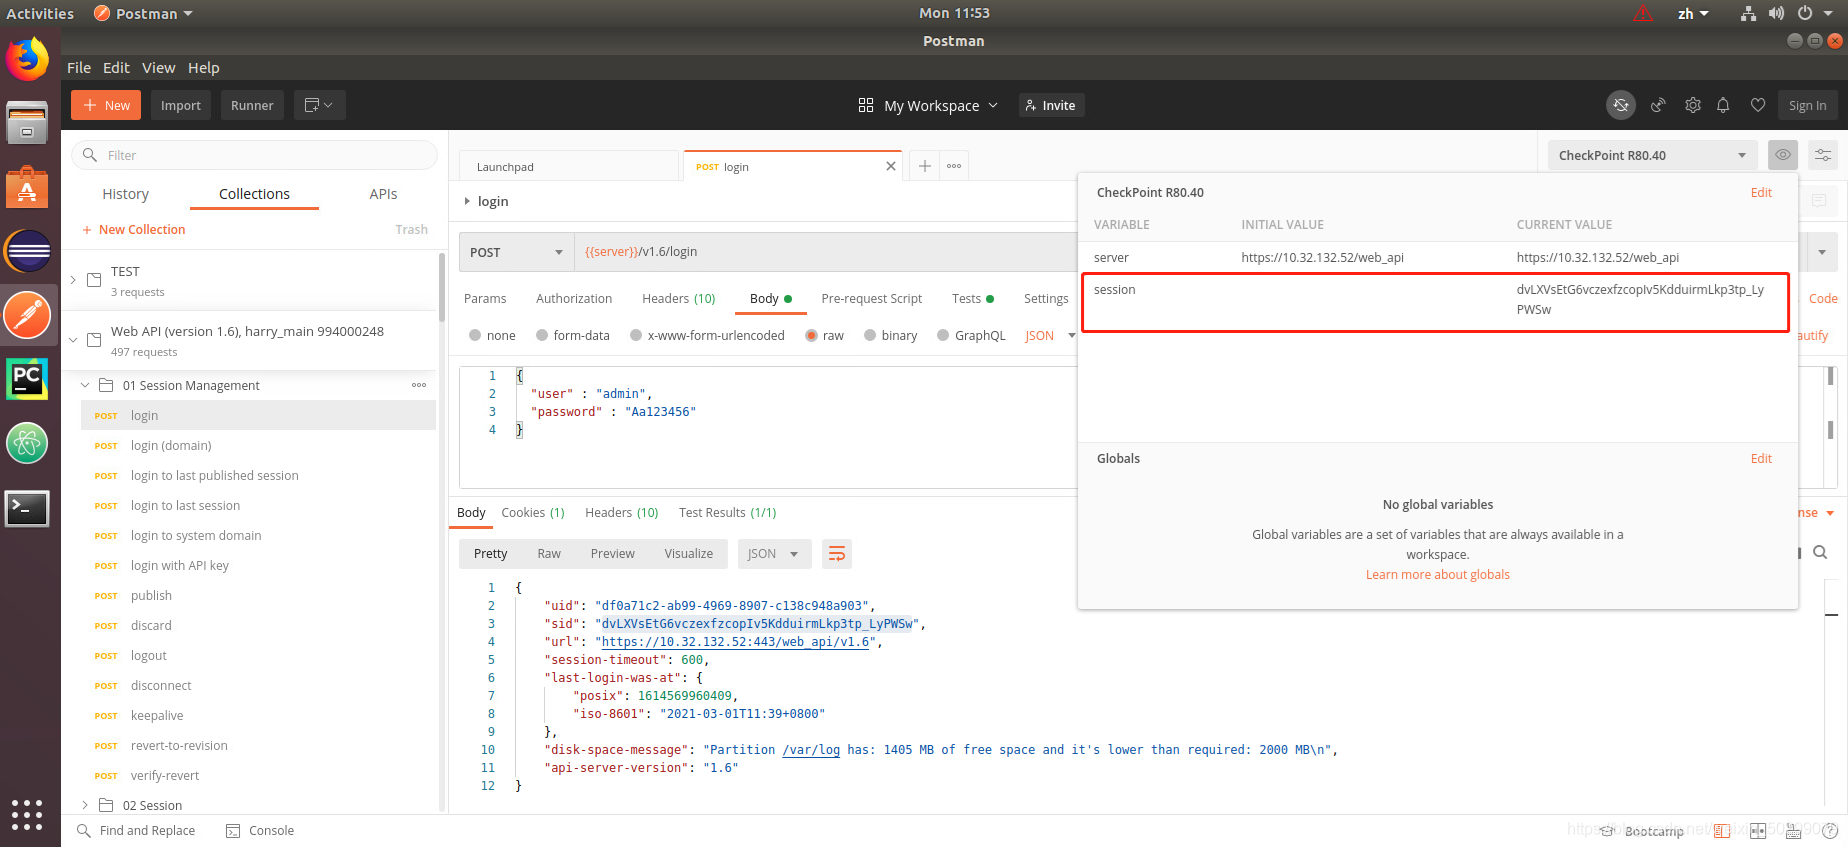
Task: Select the publish request
Action: pos(258,595)
